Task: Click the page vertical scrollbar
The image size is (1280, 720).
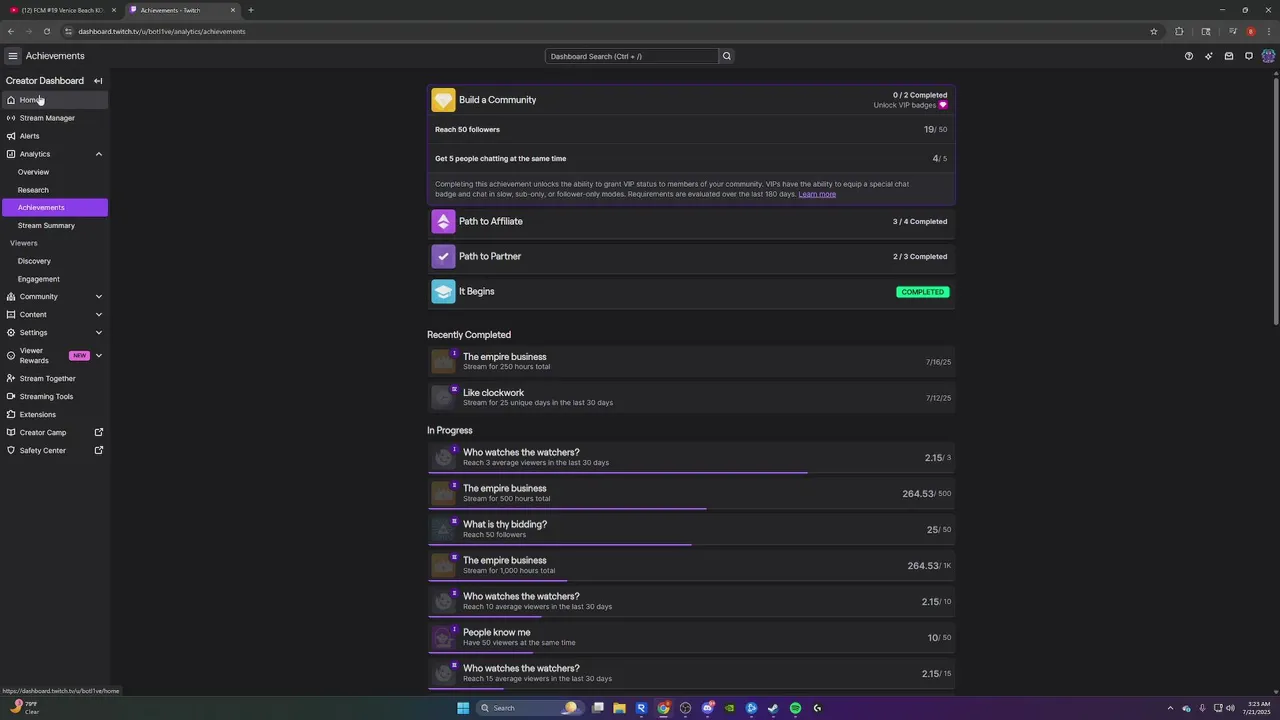Action: click(x=1276, y=200)
